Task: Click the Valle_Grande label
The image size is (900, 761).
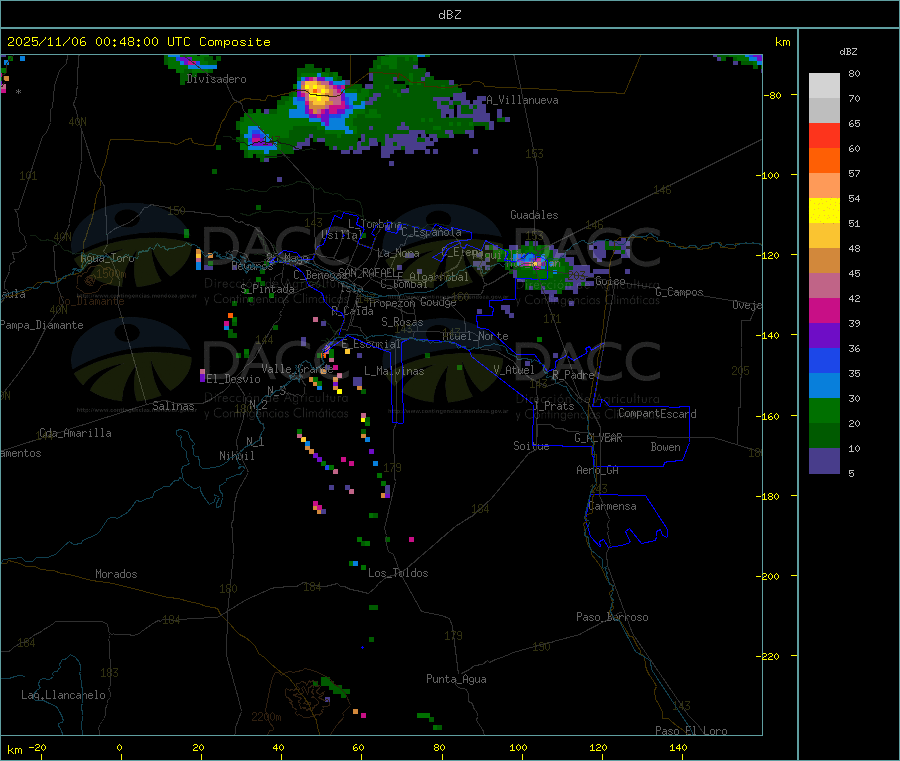Action: click(297, 369)
